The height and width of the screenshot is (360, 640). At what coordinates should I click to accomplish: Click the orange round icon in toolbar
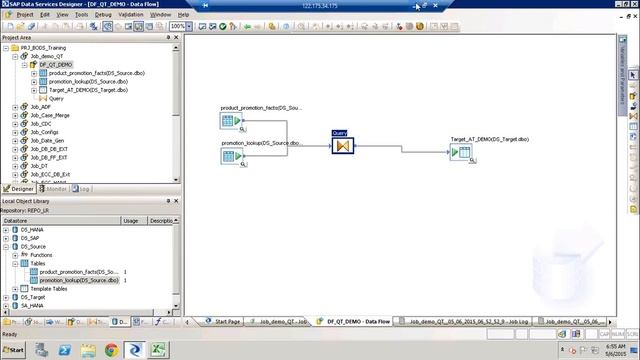420,27
